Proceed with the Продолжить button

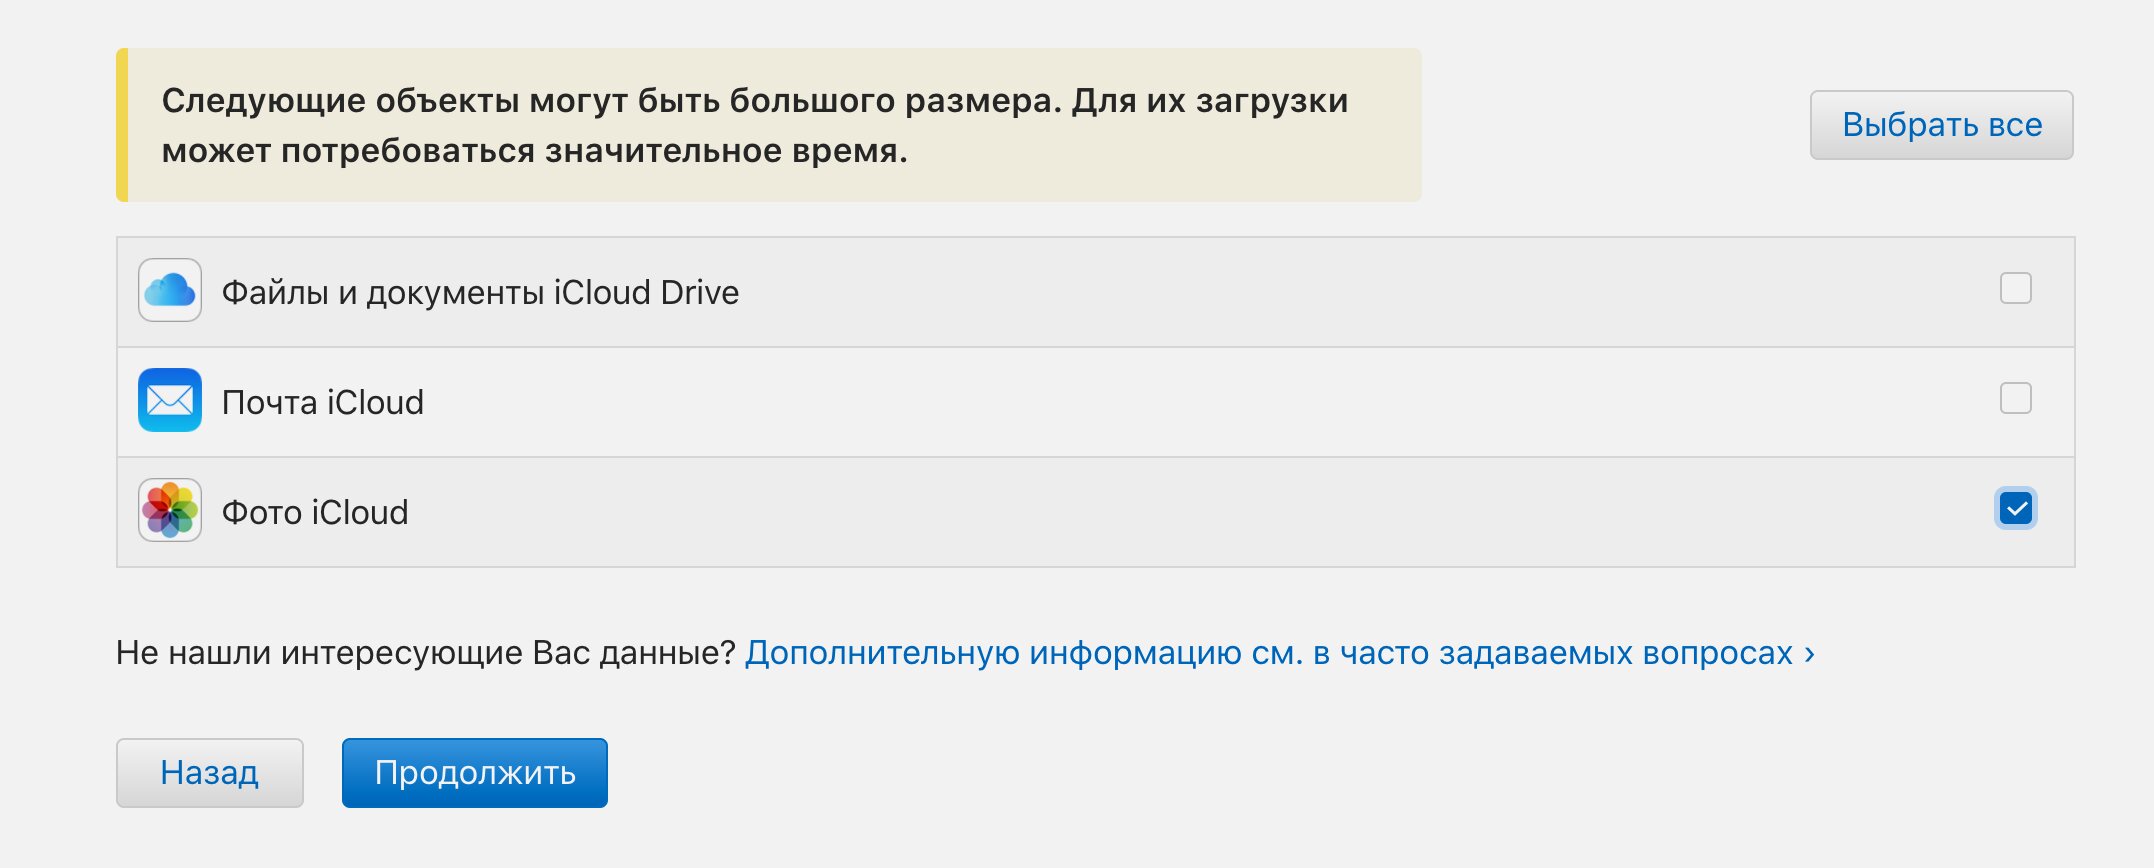tap(475, 773)
